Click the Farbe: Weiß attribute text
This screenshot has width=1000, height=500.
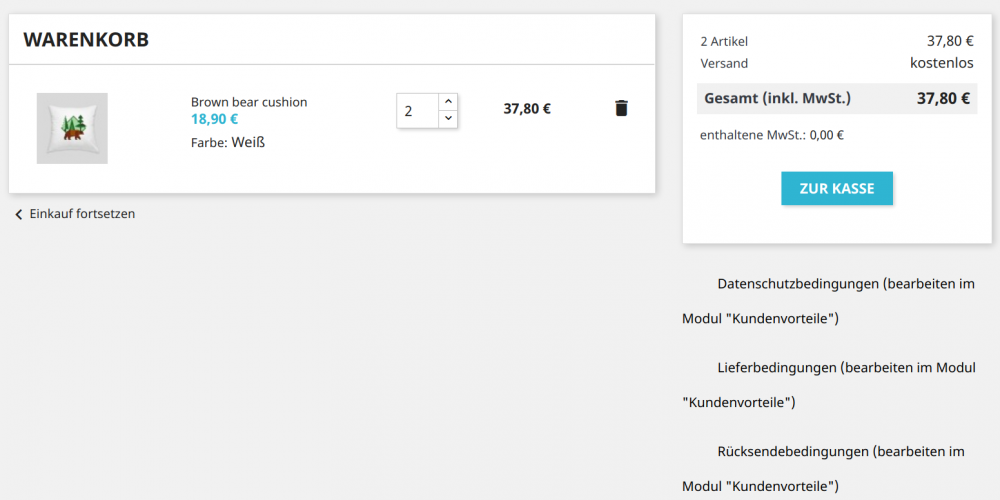228,143
